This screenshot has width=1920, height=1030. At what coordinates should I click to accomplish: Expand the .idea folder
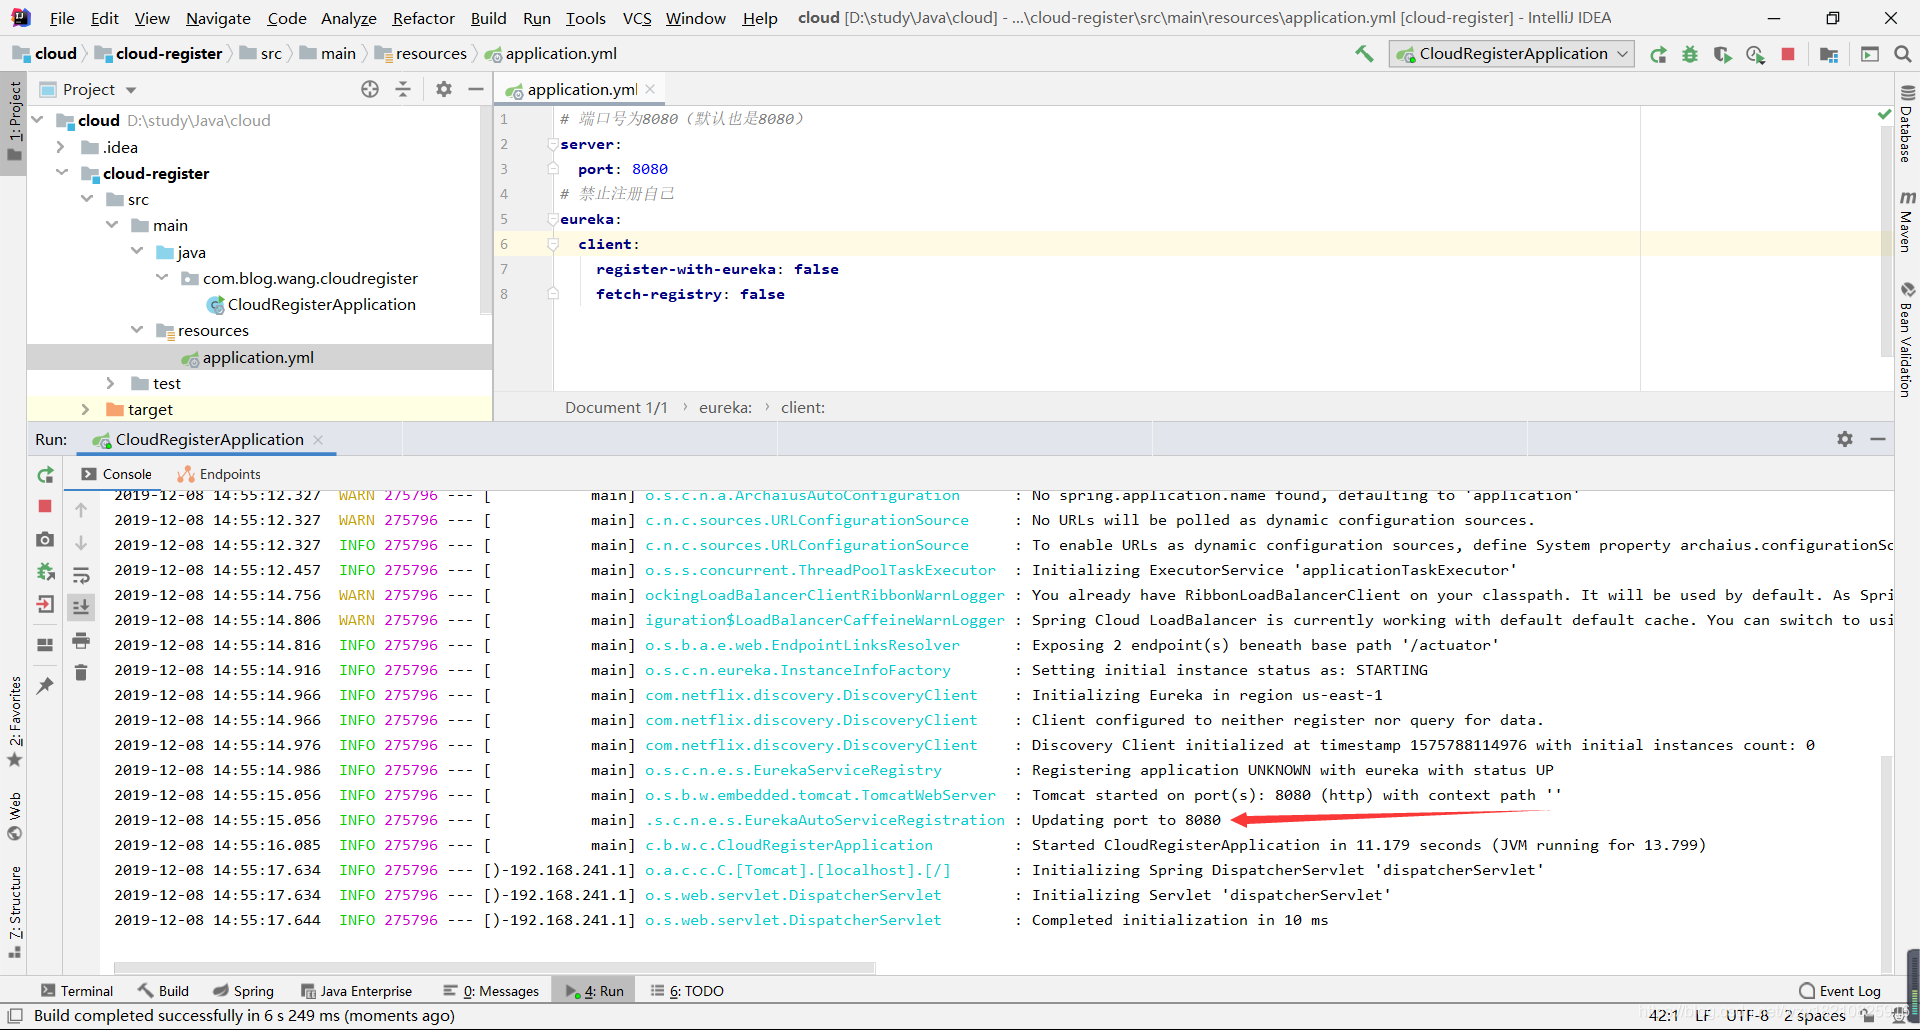[x=62, y=147]
